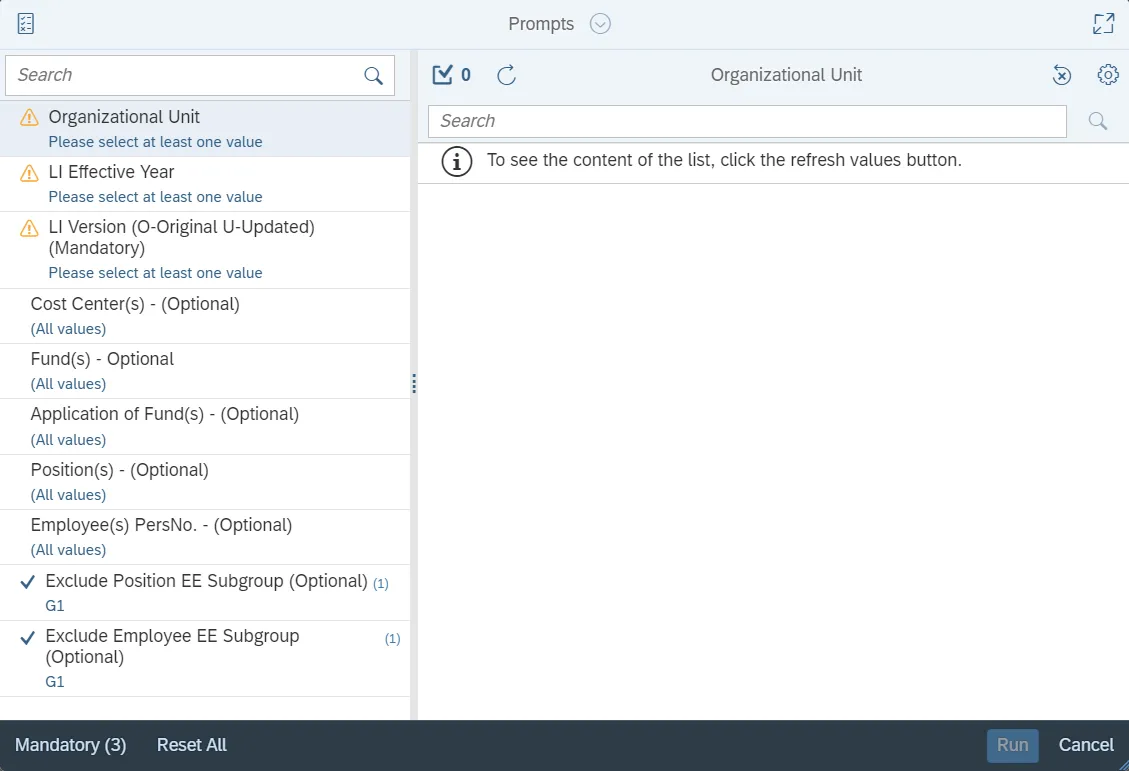Cancel the prompts dialog
The width and height of the screenshot is (1129, 771).
point(1086,745)
